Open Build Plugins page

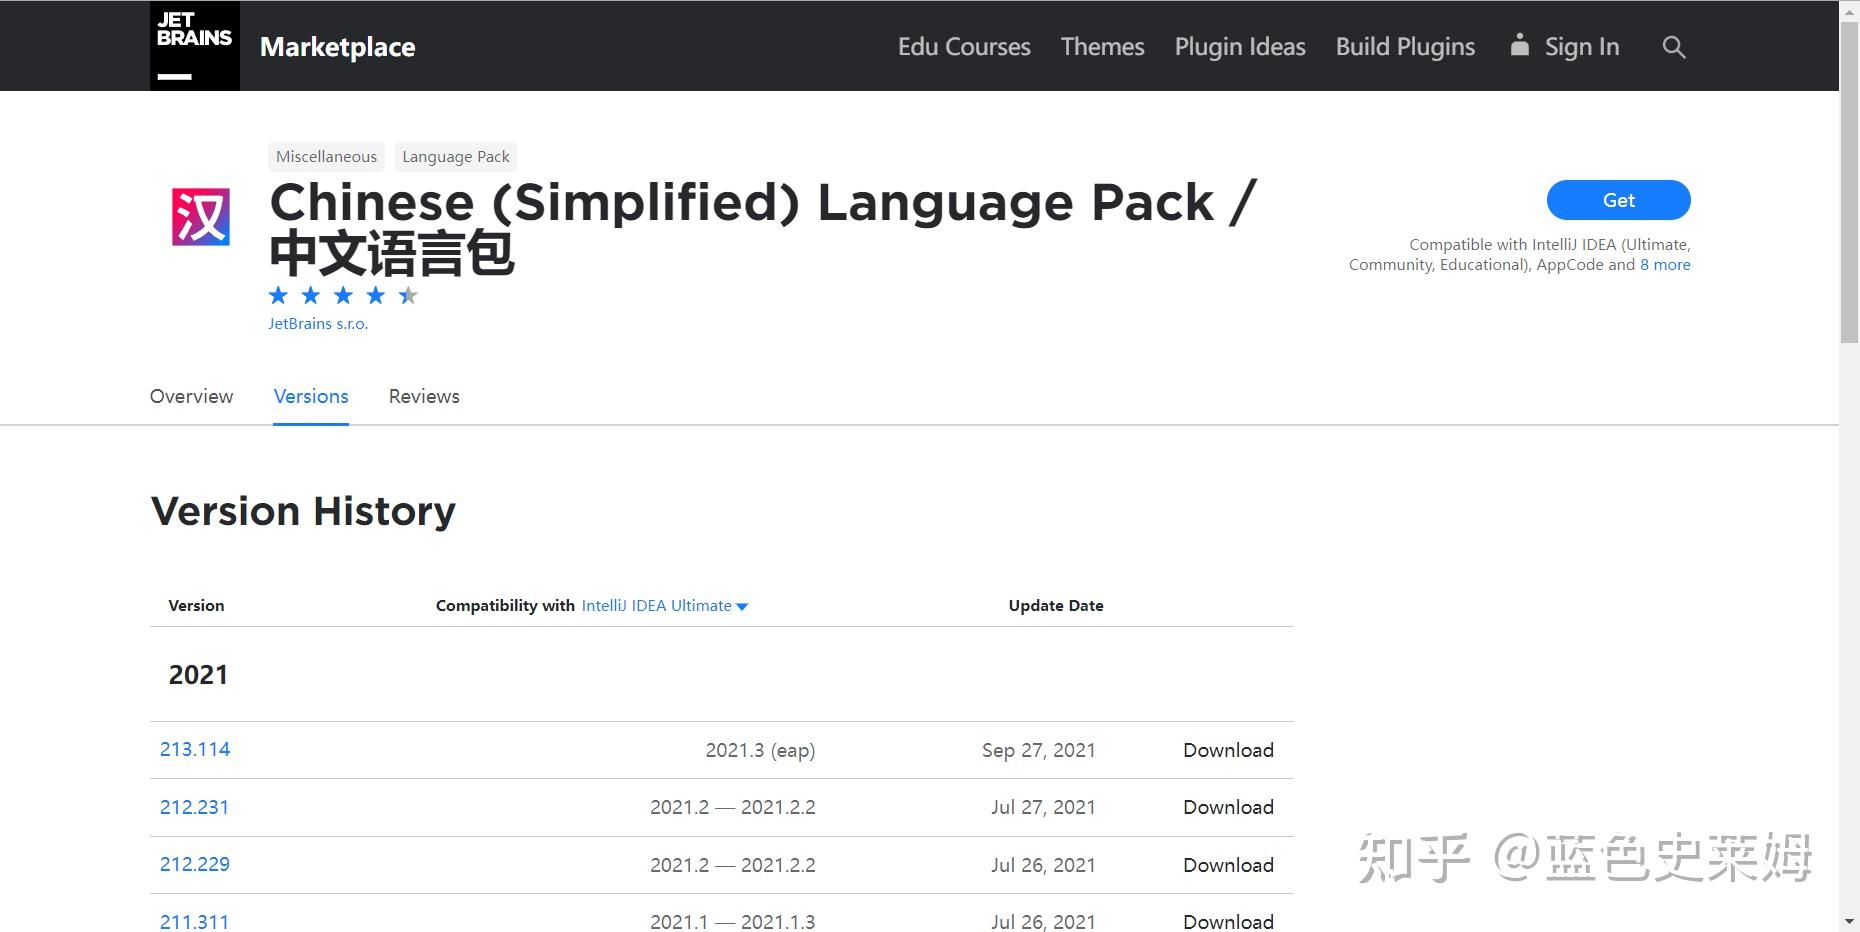click(x=1405, y=47)
